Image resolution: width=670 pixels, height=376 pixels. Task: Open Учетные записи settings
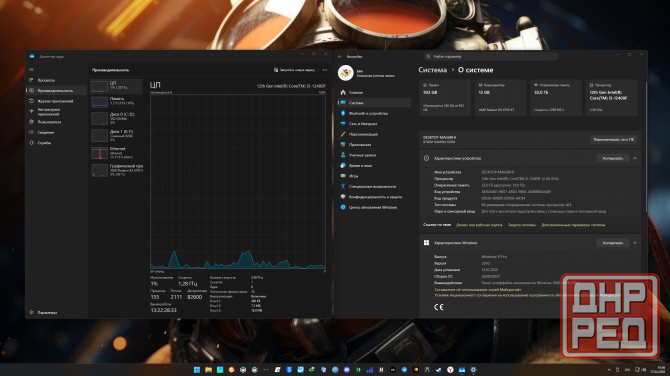[x=374, y=155]
